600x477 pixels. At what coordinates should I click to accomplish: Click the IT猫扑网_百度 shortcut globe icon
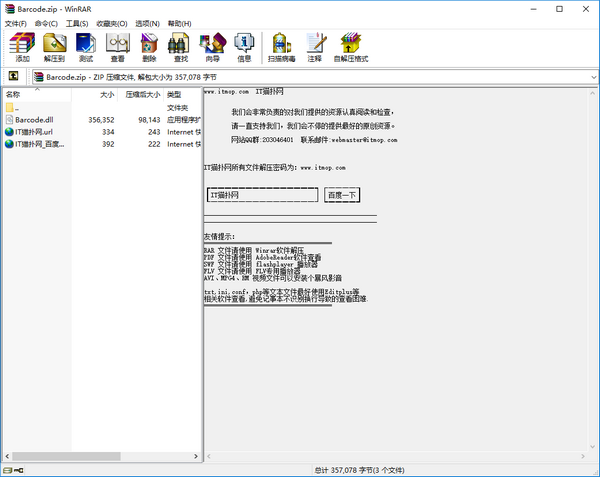[x=10, y=144]
